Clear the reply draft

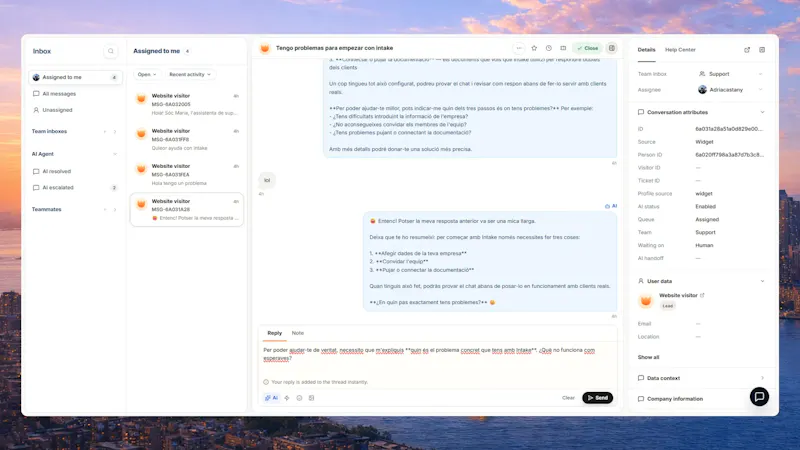568,398
